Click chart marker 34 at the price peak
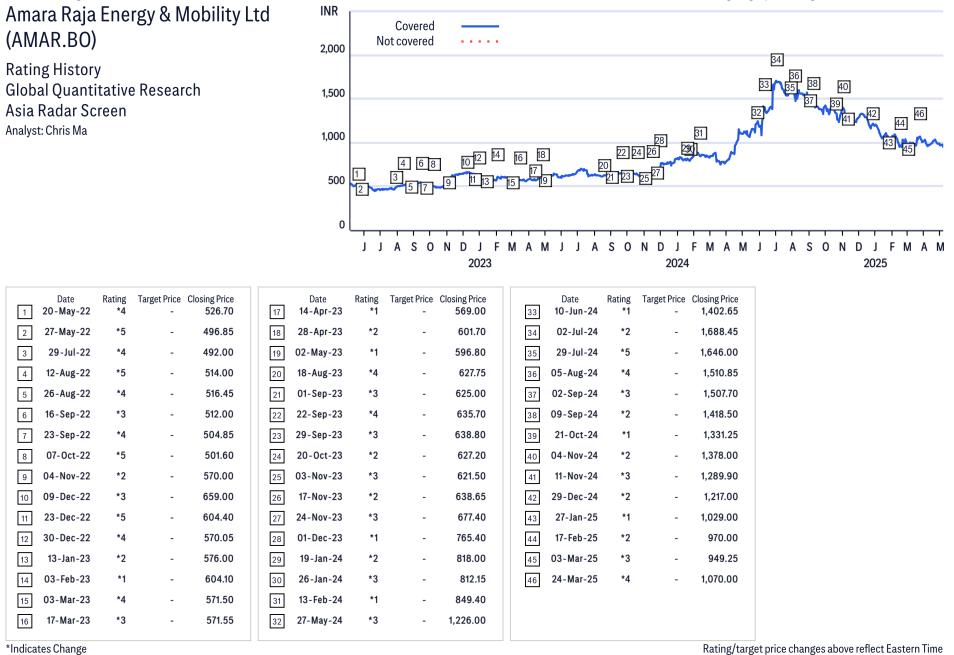The height and width of the screenshot is (655, 954). click(776, 60)
